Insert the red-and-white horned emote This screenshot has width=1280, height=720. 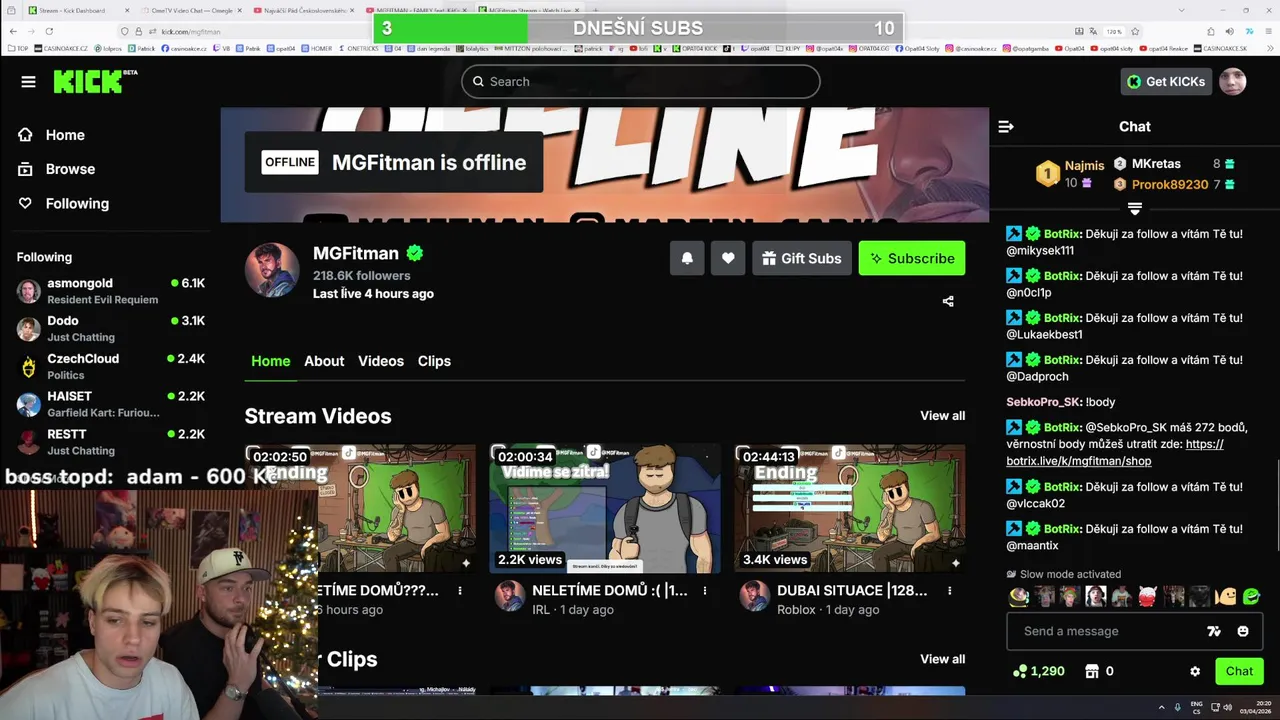pyautogui.click(x=1147, y=597)
